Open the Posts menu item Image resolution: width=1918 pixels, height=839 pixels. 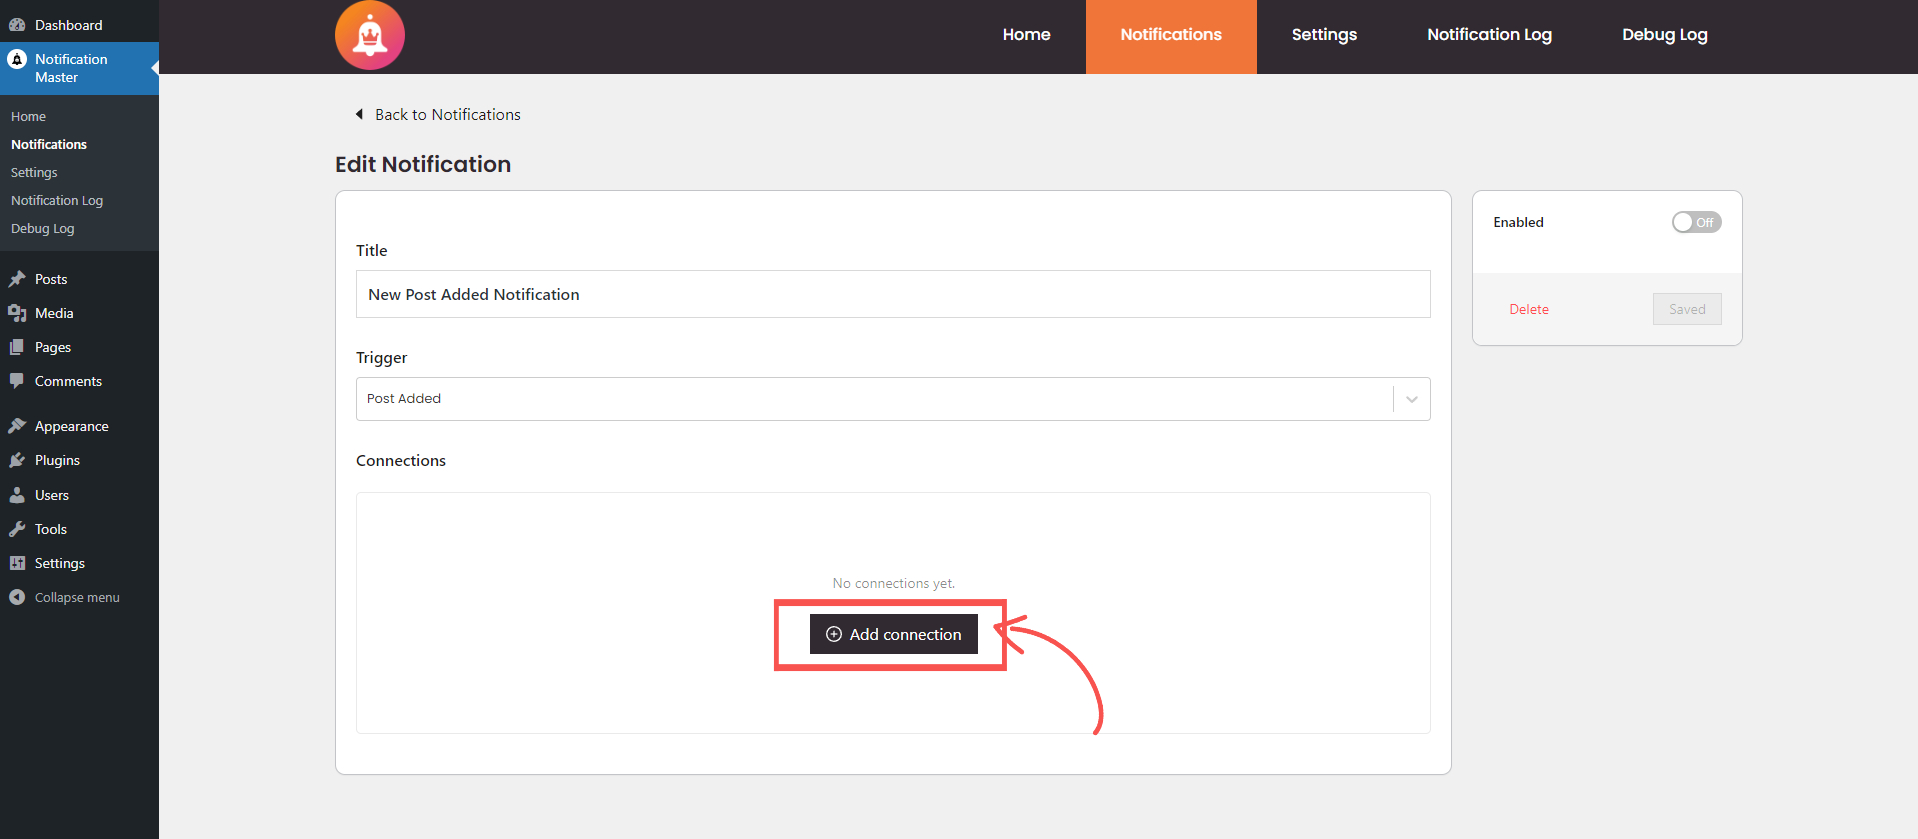point(79,279)
